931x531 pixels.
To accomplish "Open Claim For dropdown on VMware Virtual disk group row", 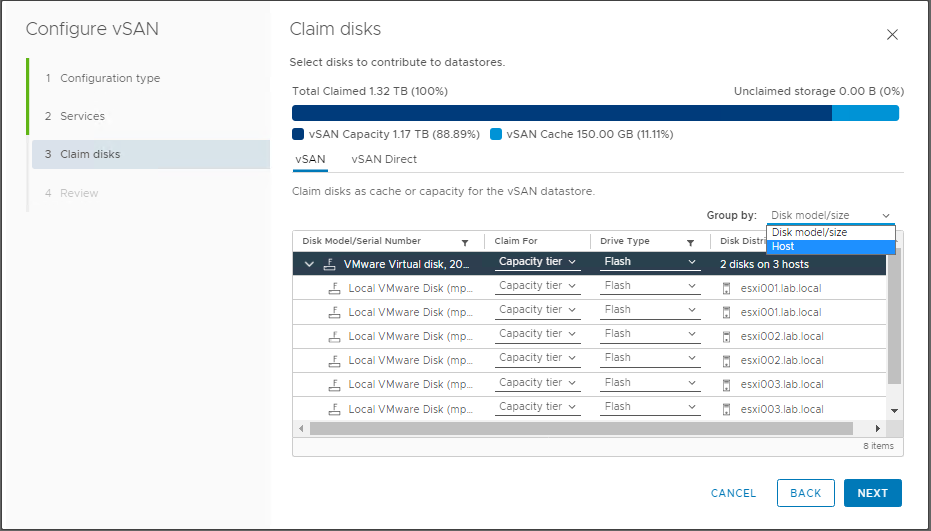I will [x=537, y=262].
